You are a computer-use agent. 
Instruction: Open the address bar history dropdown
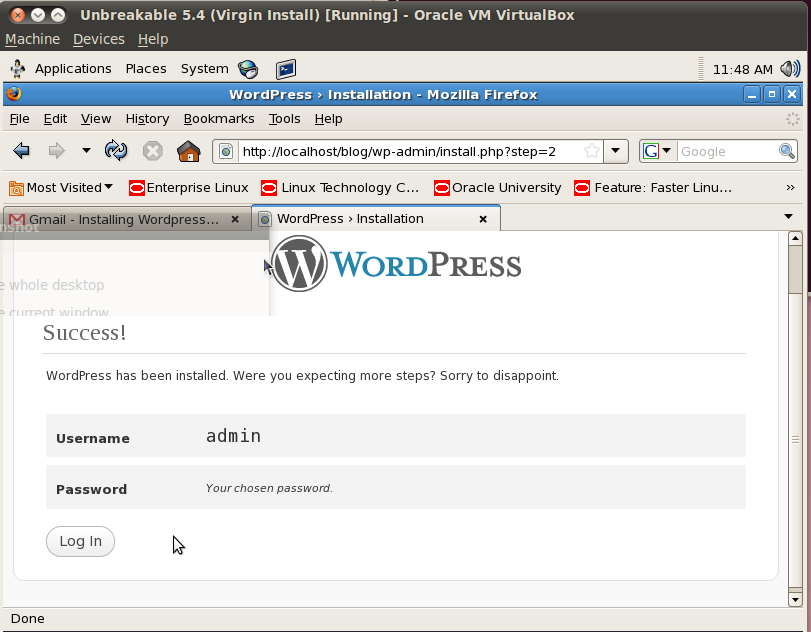(615, 151)
